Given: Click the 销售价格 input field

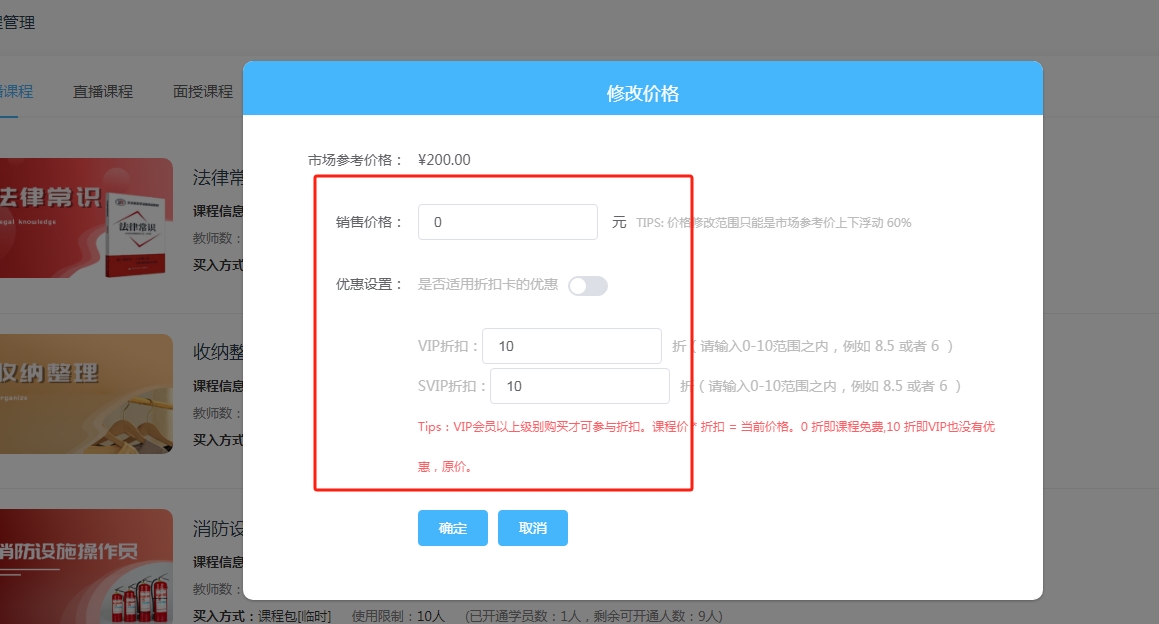Looking at the screenshot, I should (507, 222).
